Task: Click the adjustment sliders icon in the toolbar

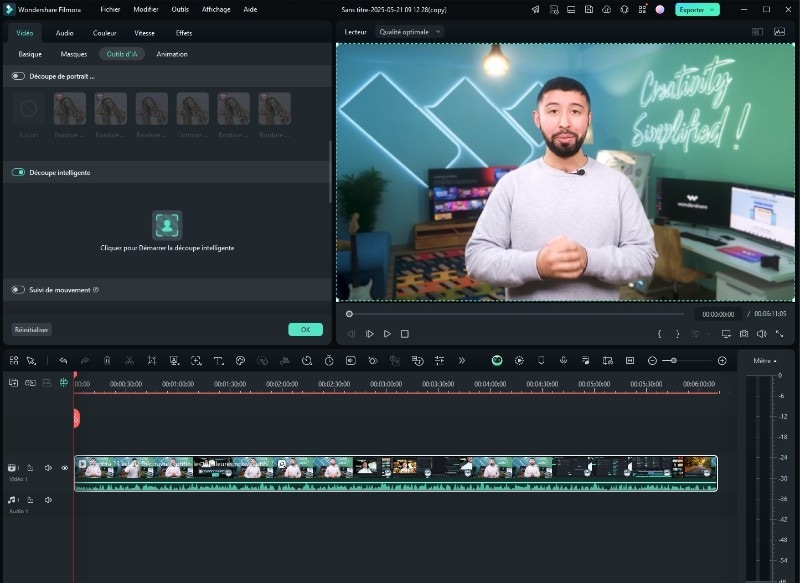Action: [x=439, y=361]
